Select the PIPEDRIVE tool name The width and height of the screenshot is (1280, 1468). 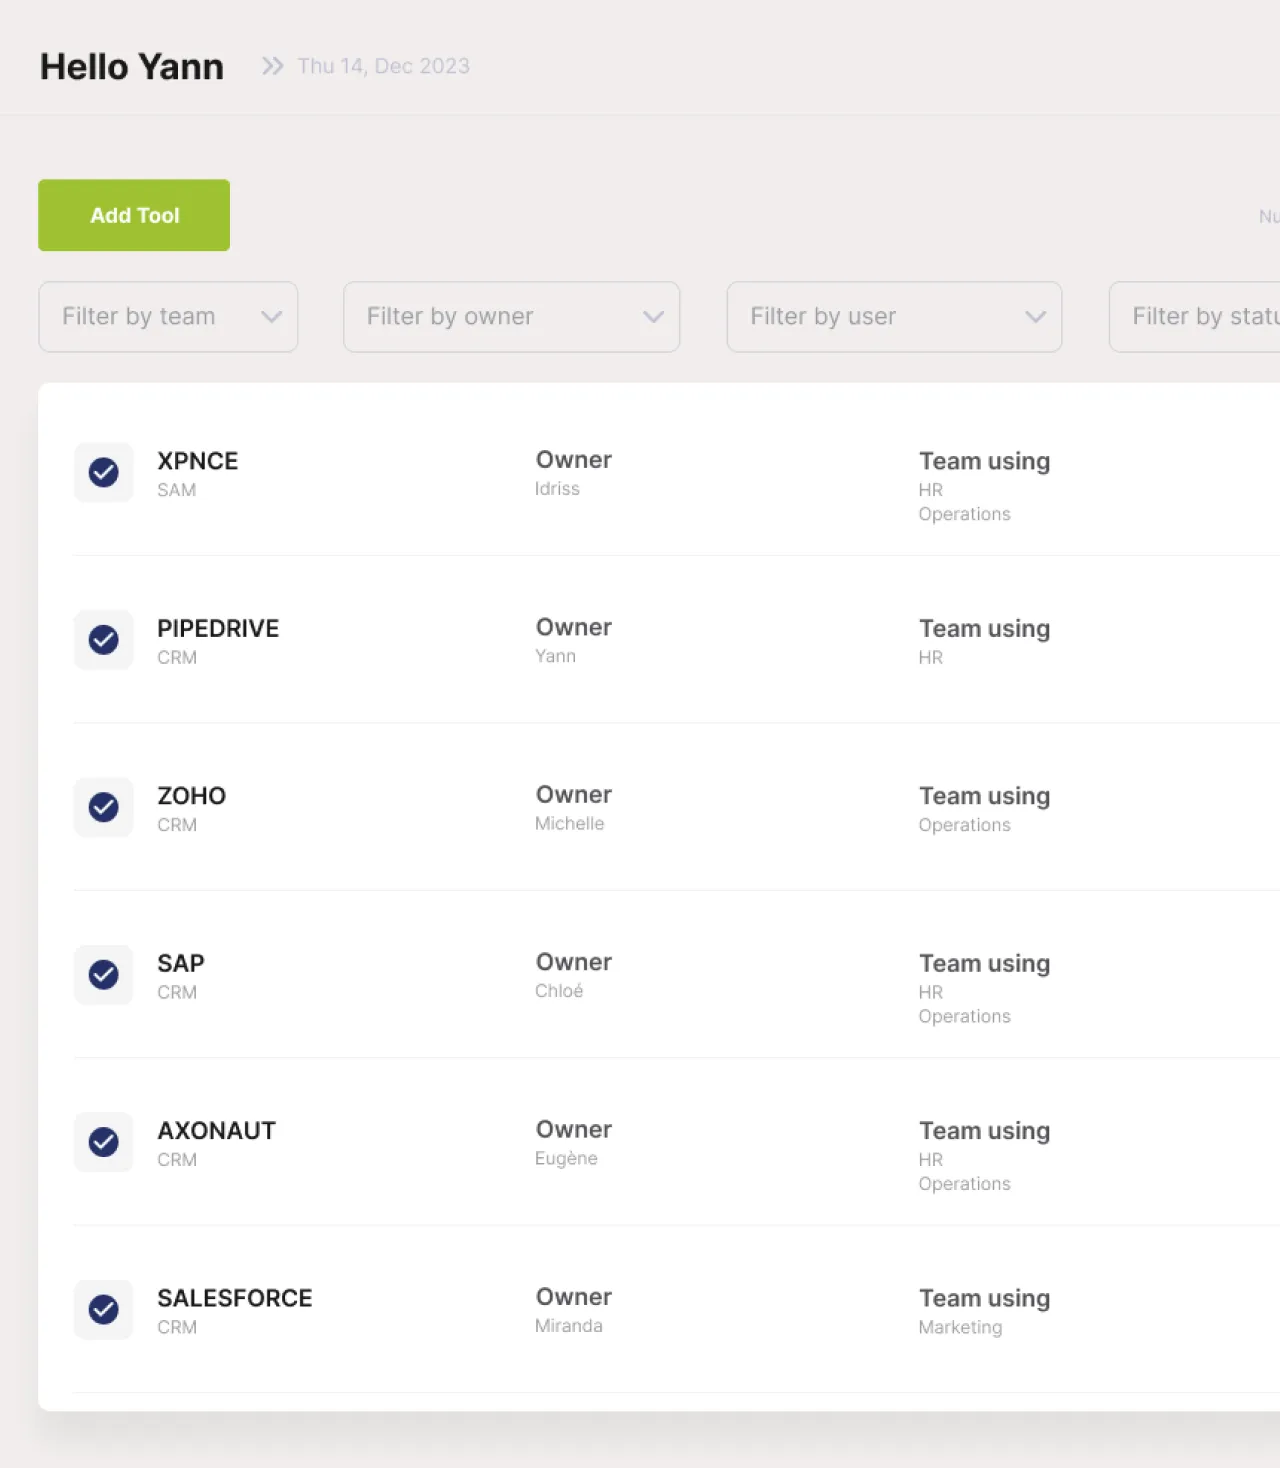(x=218, y=629)
